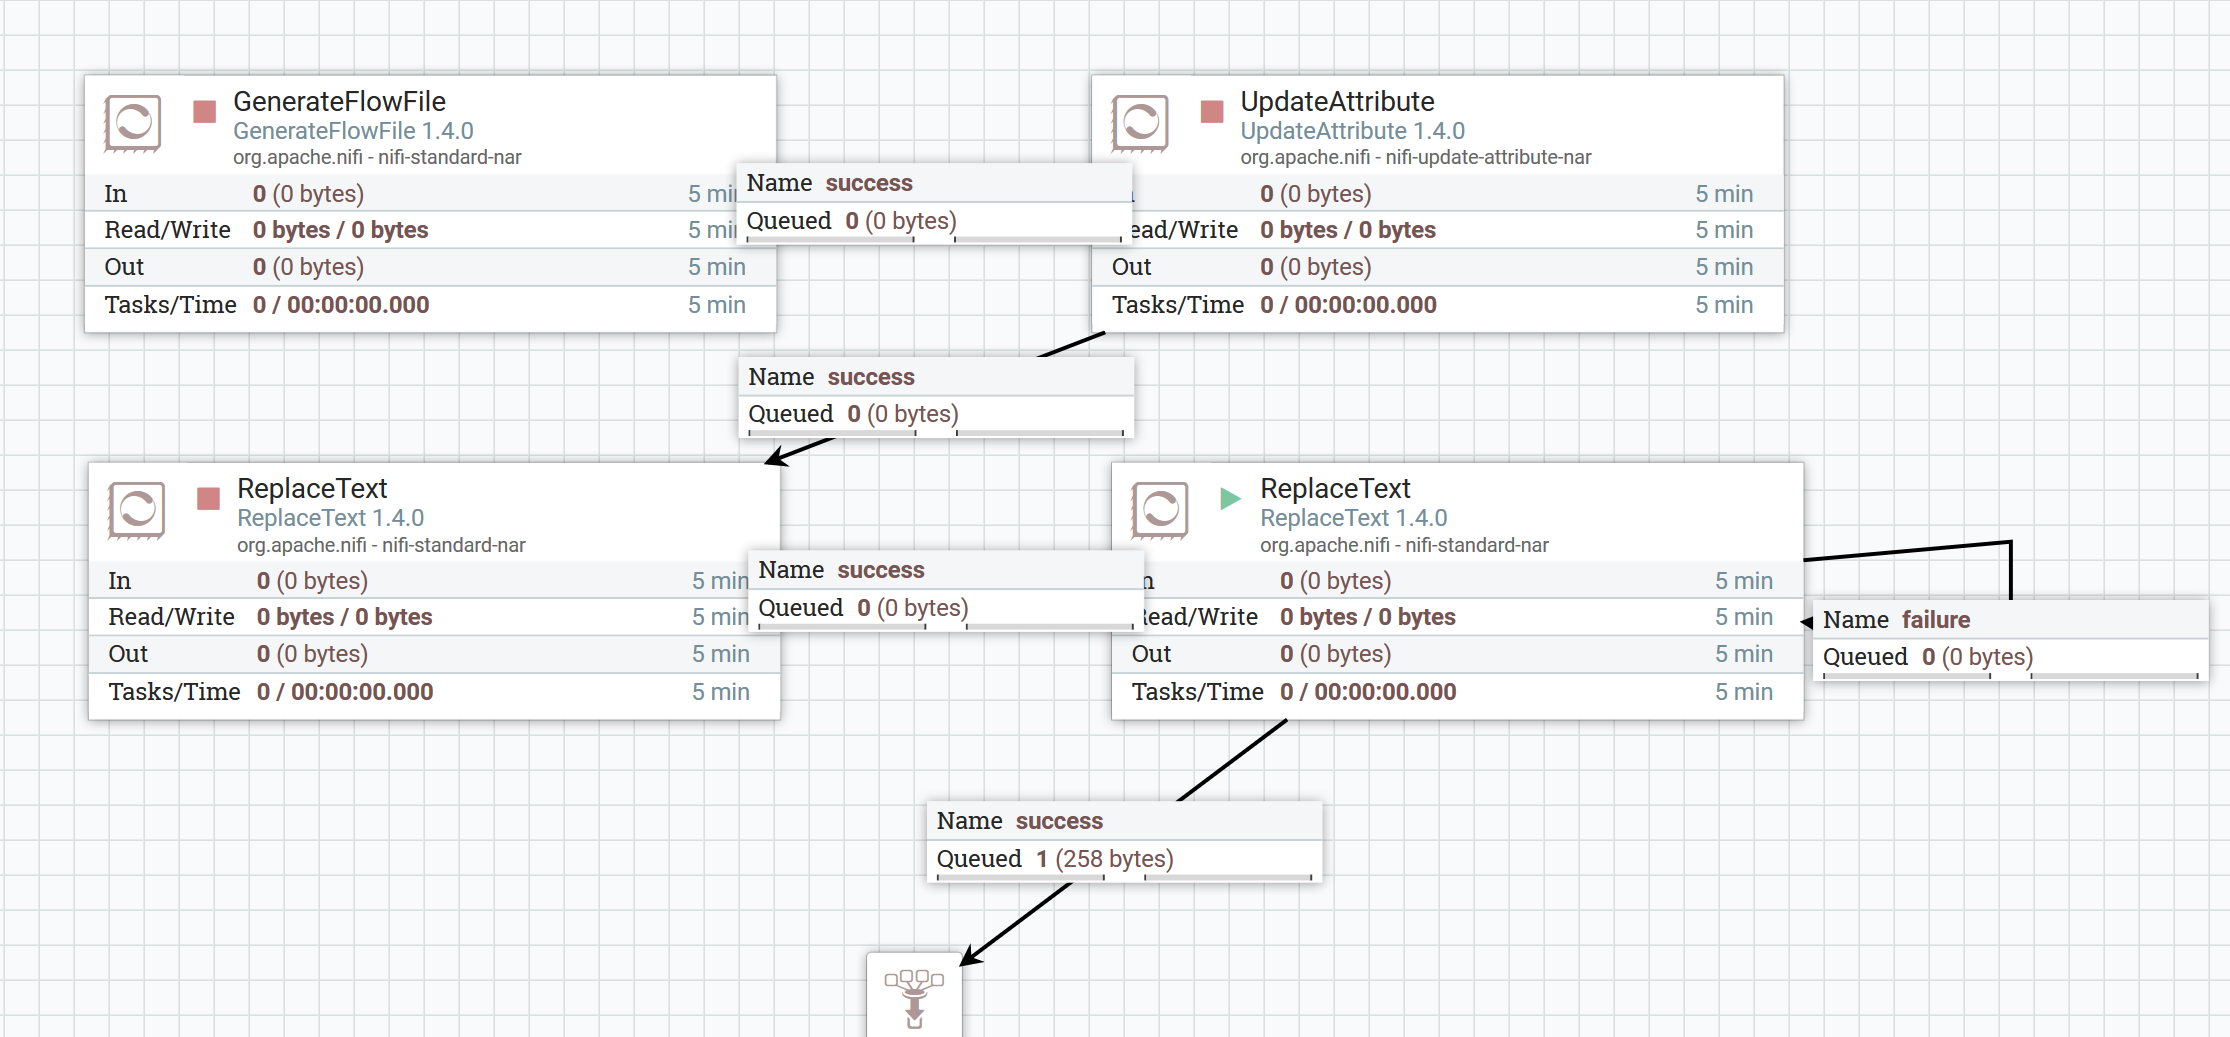Click the GenerateFlowFile processor title
2230x1037 pixels.
pos(340,101)
